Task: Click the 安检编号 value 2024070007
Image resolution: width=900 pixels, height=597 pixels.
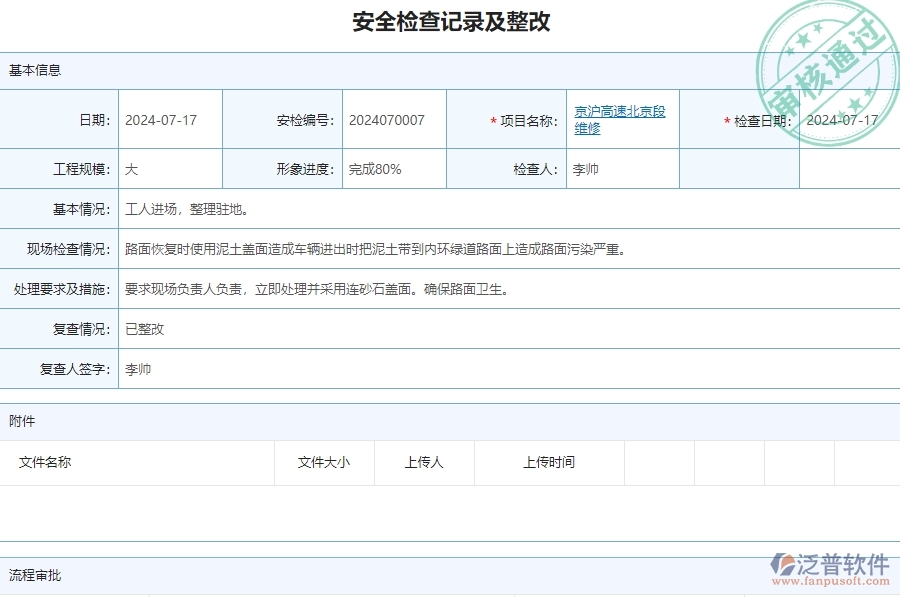Action: coord(383,119)
